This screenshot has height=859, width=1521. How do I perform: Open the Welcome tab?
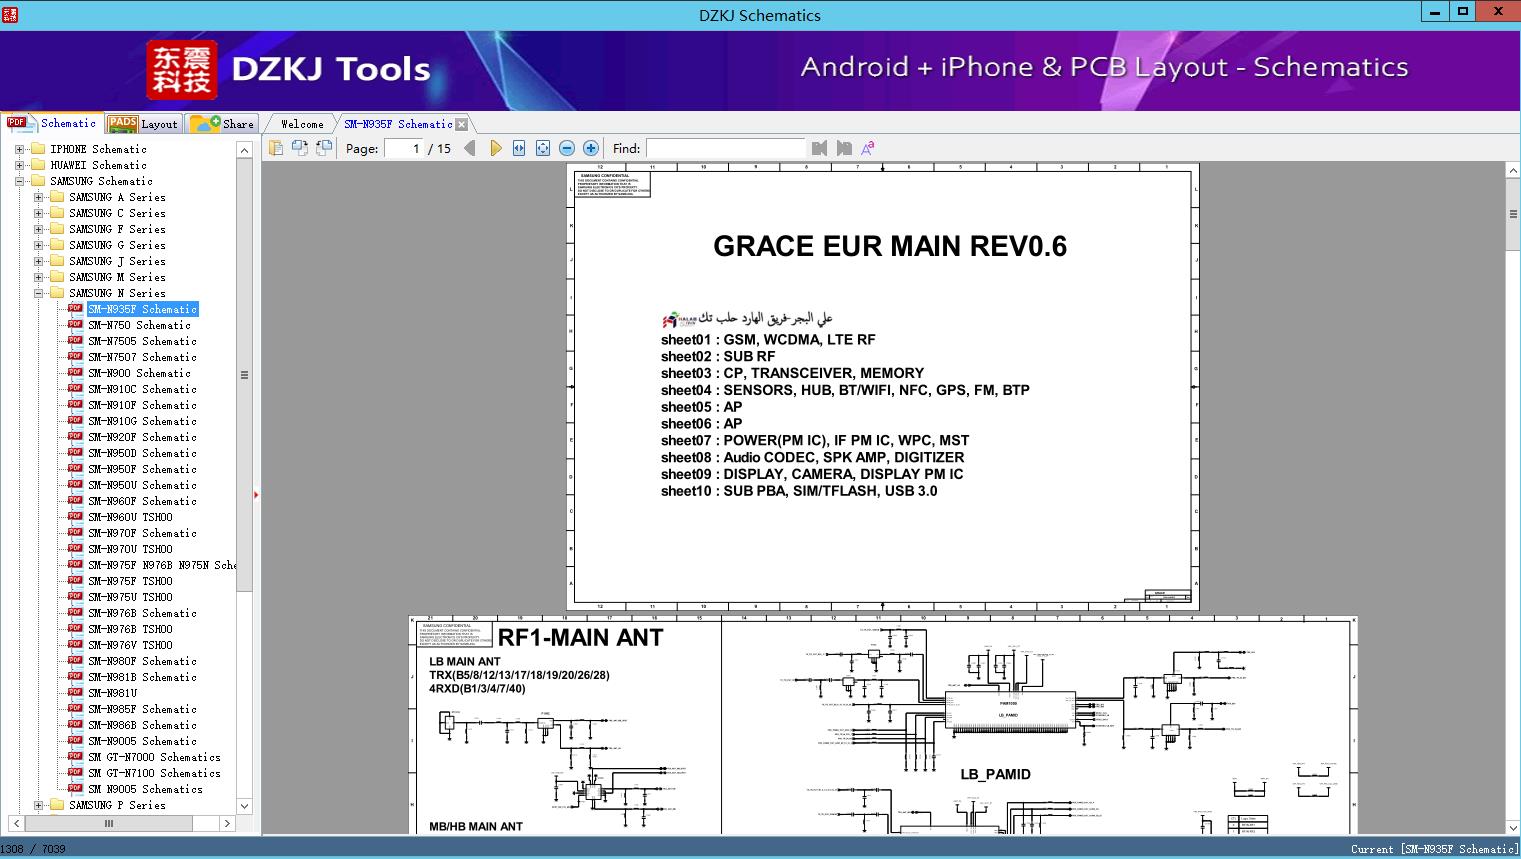(302, 124)
